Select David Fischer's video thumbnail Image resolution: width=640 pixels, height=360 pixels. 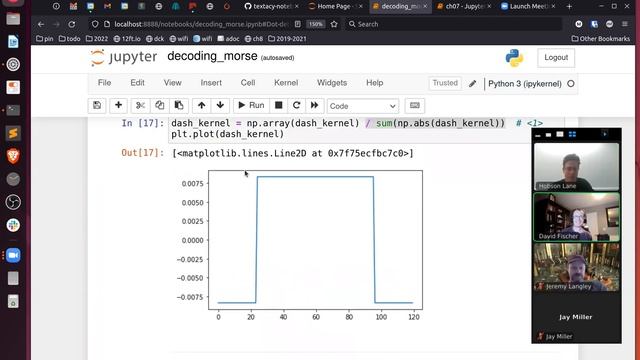click(576, 217)
